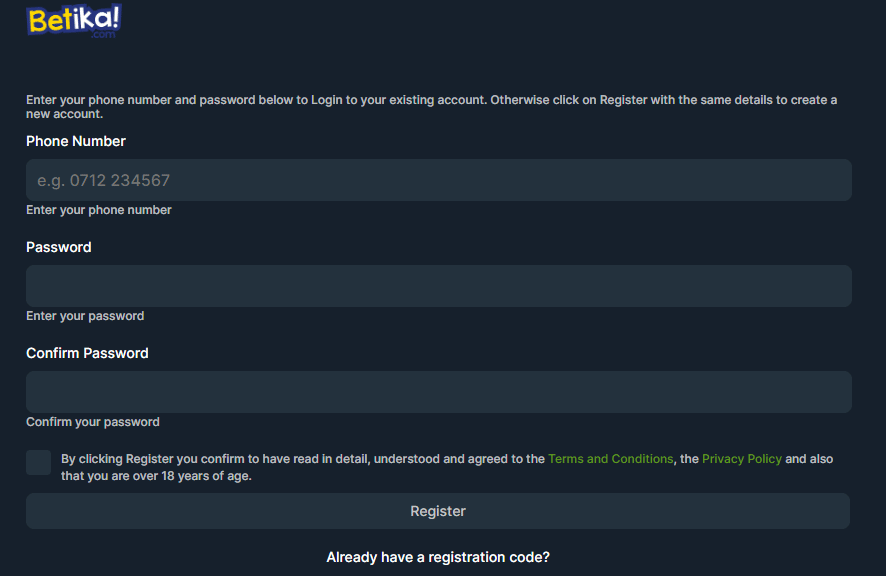Tick the terms agreement checkbox
This screenshot has height=576, width=886.
[x=39, y=462]
